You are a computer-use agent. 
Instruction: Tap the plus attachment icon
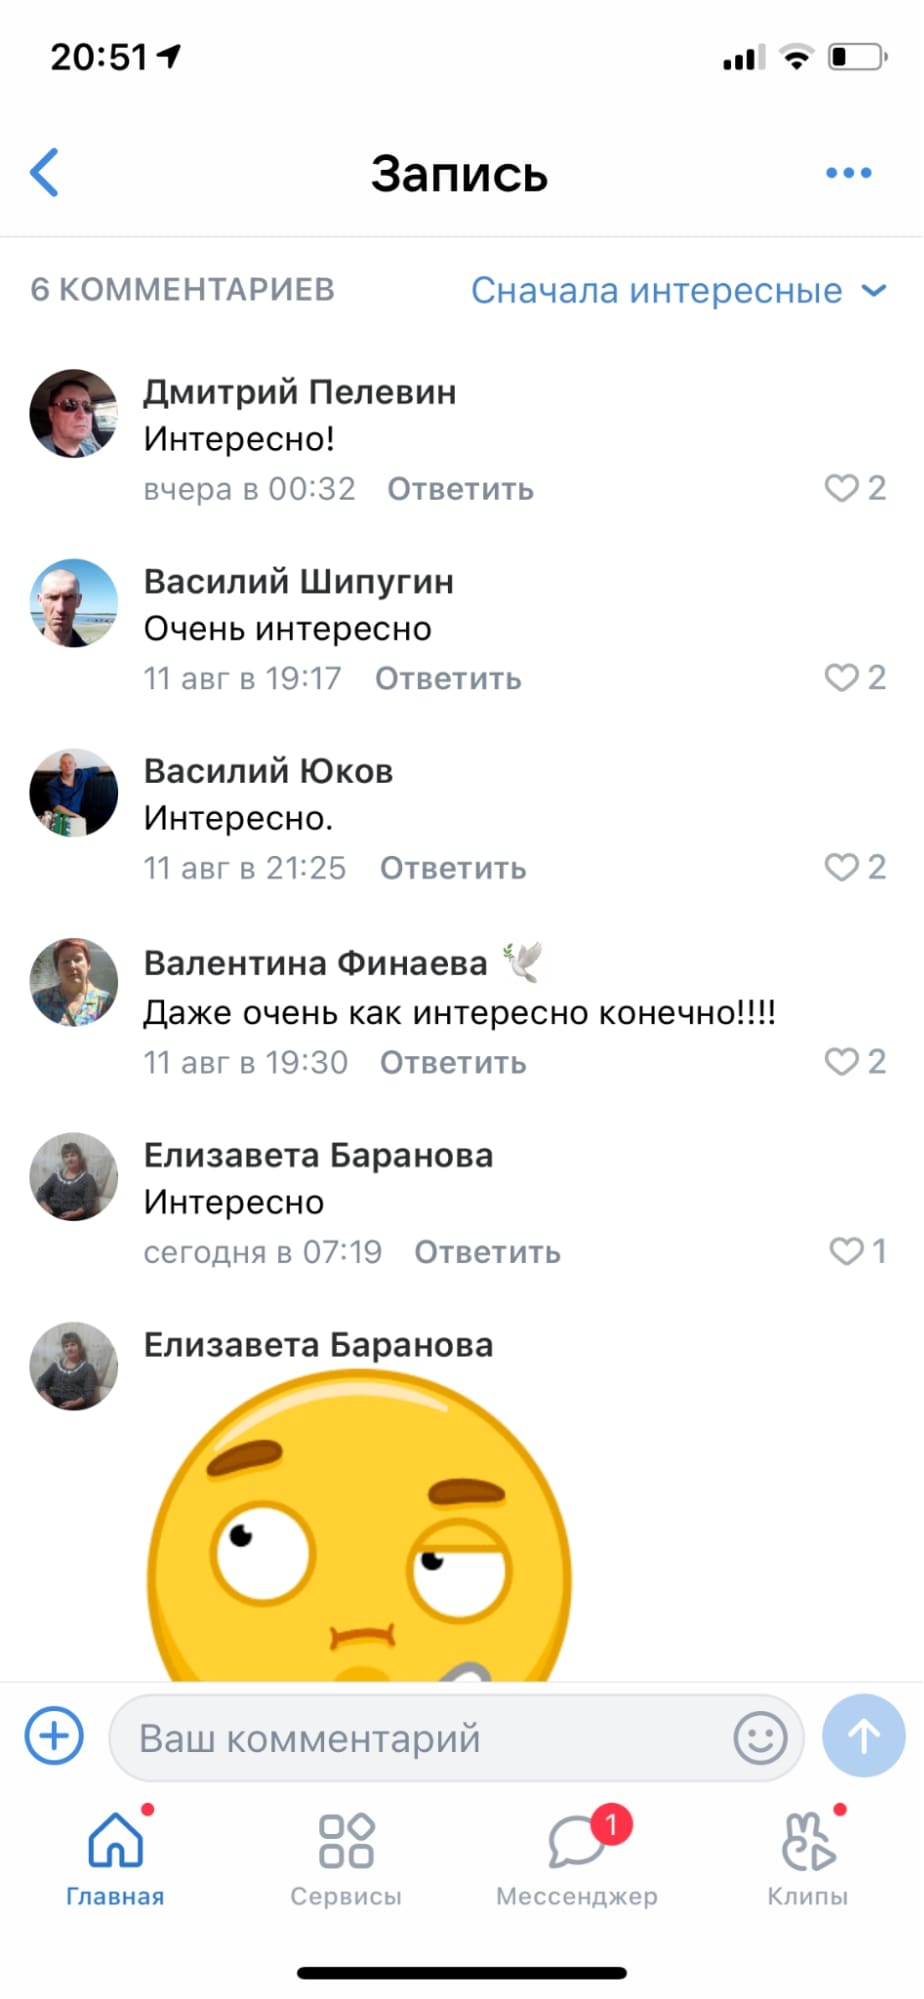(x=54, y=1735)
